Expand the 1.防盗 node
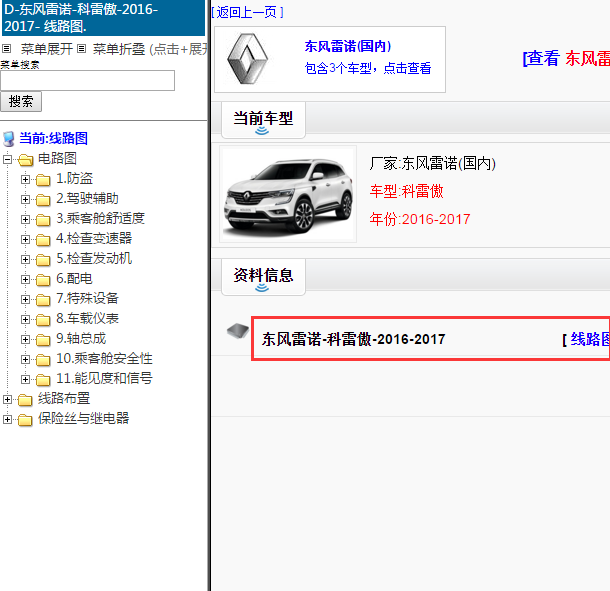The width and height of the screenshot is (610, 591). tap(25, 179)
